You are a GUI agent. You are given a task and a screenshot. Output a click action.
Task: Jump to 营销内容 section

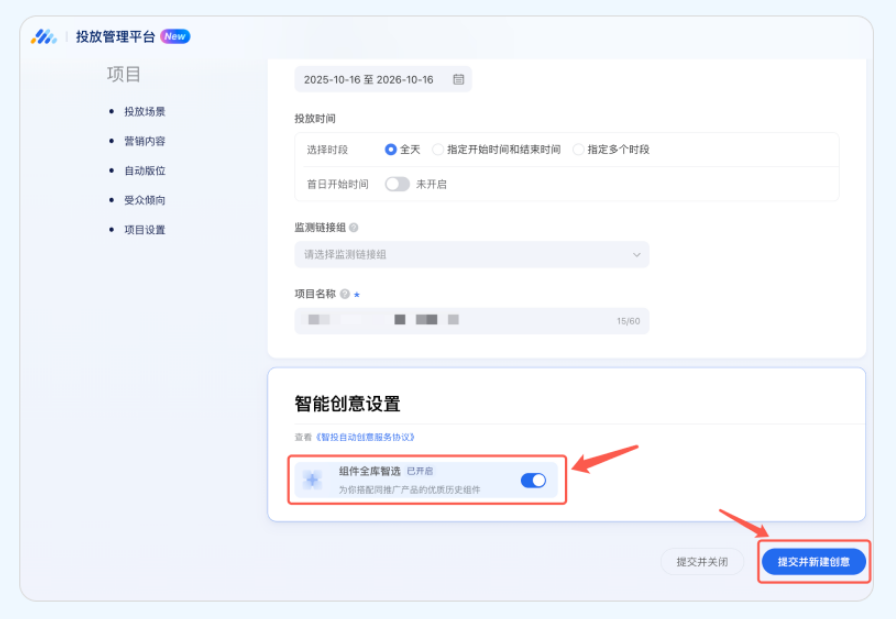pyautogui.click(x=144, y=141)
